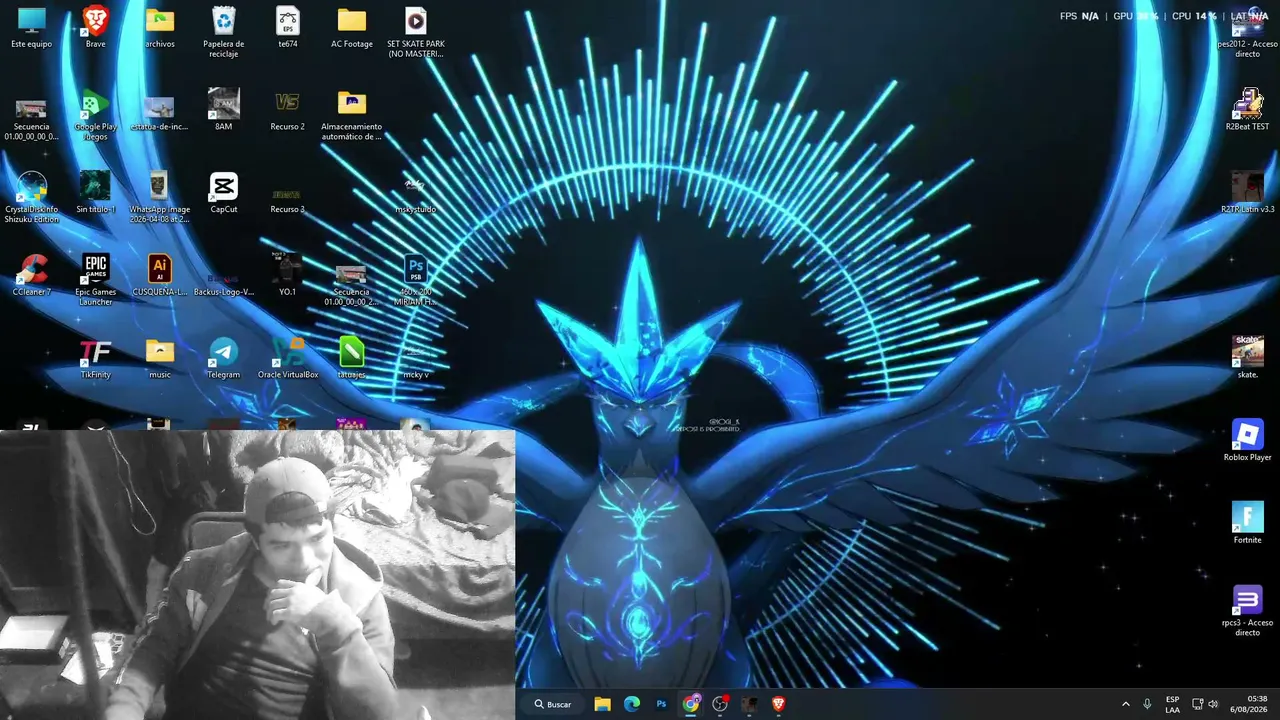Switch to Photoshop on the taskbar
Screen dimensions: 1280x720
point(661,704)
